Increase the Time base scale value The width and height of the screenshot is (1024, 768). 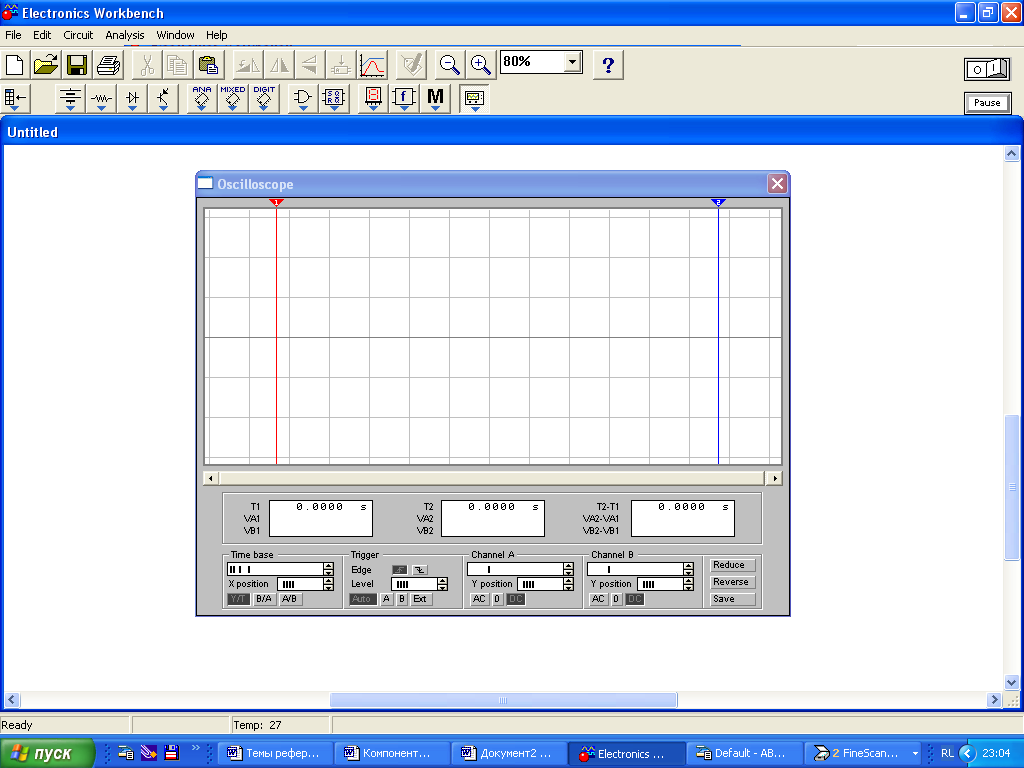coord(328,566)
